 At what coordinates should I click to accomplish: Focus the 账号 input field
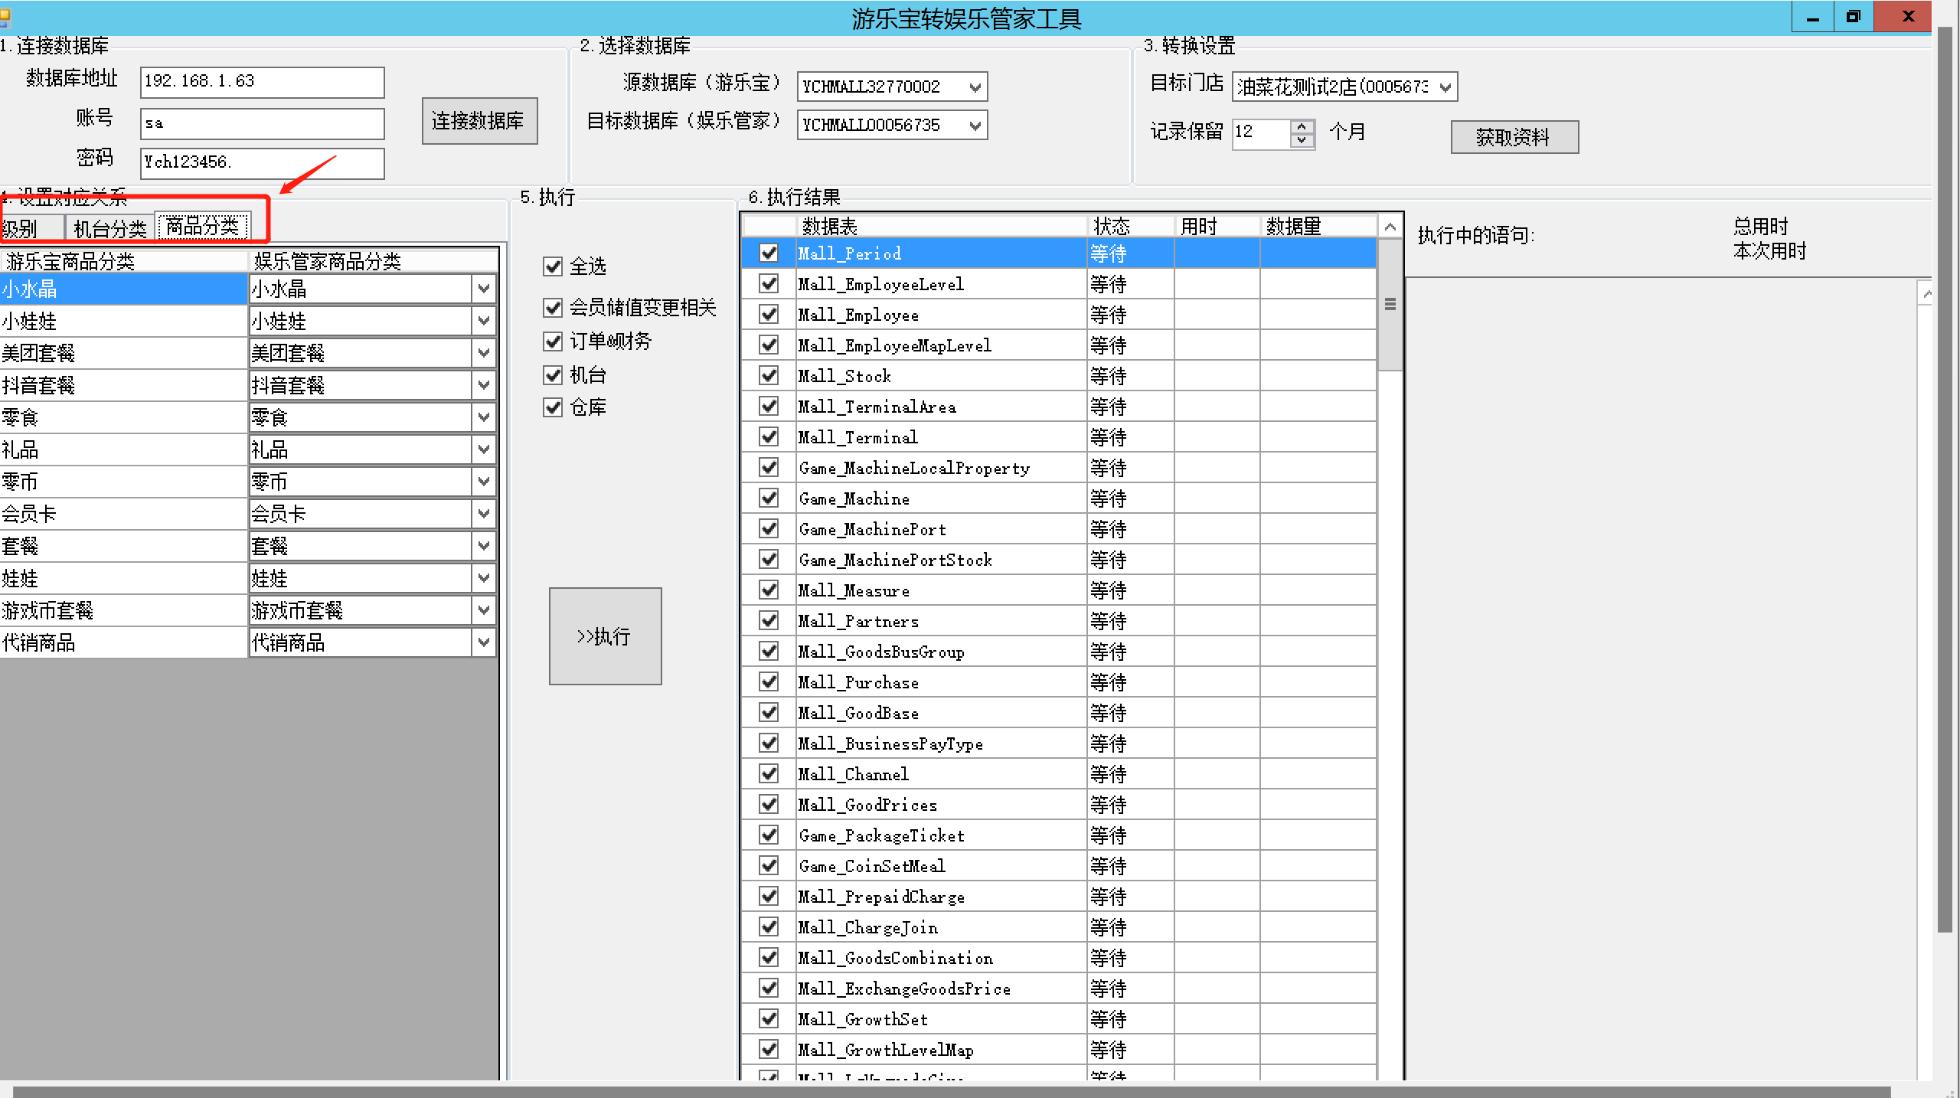[x=262, y=123]
